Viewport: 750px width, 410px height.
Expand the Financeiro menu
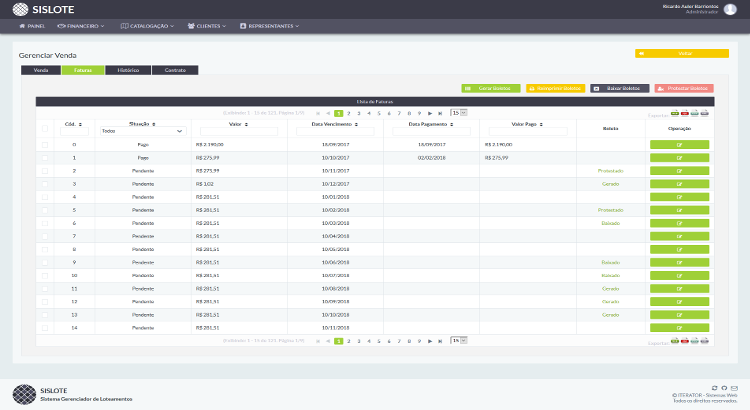80,26
